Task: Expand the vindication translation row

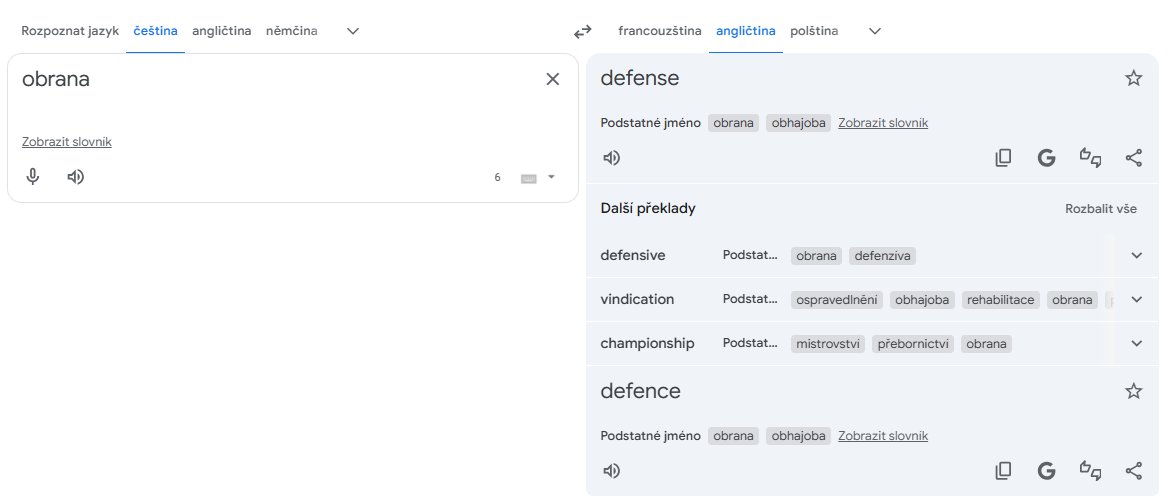Action: pos(1137,300)
